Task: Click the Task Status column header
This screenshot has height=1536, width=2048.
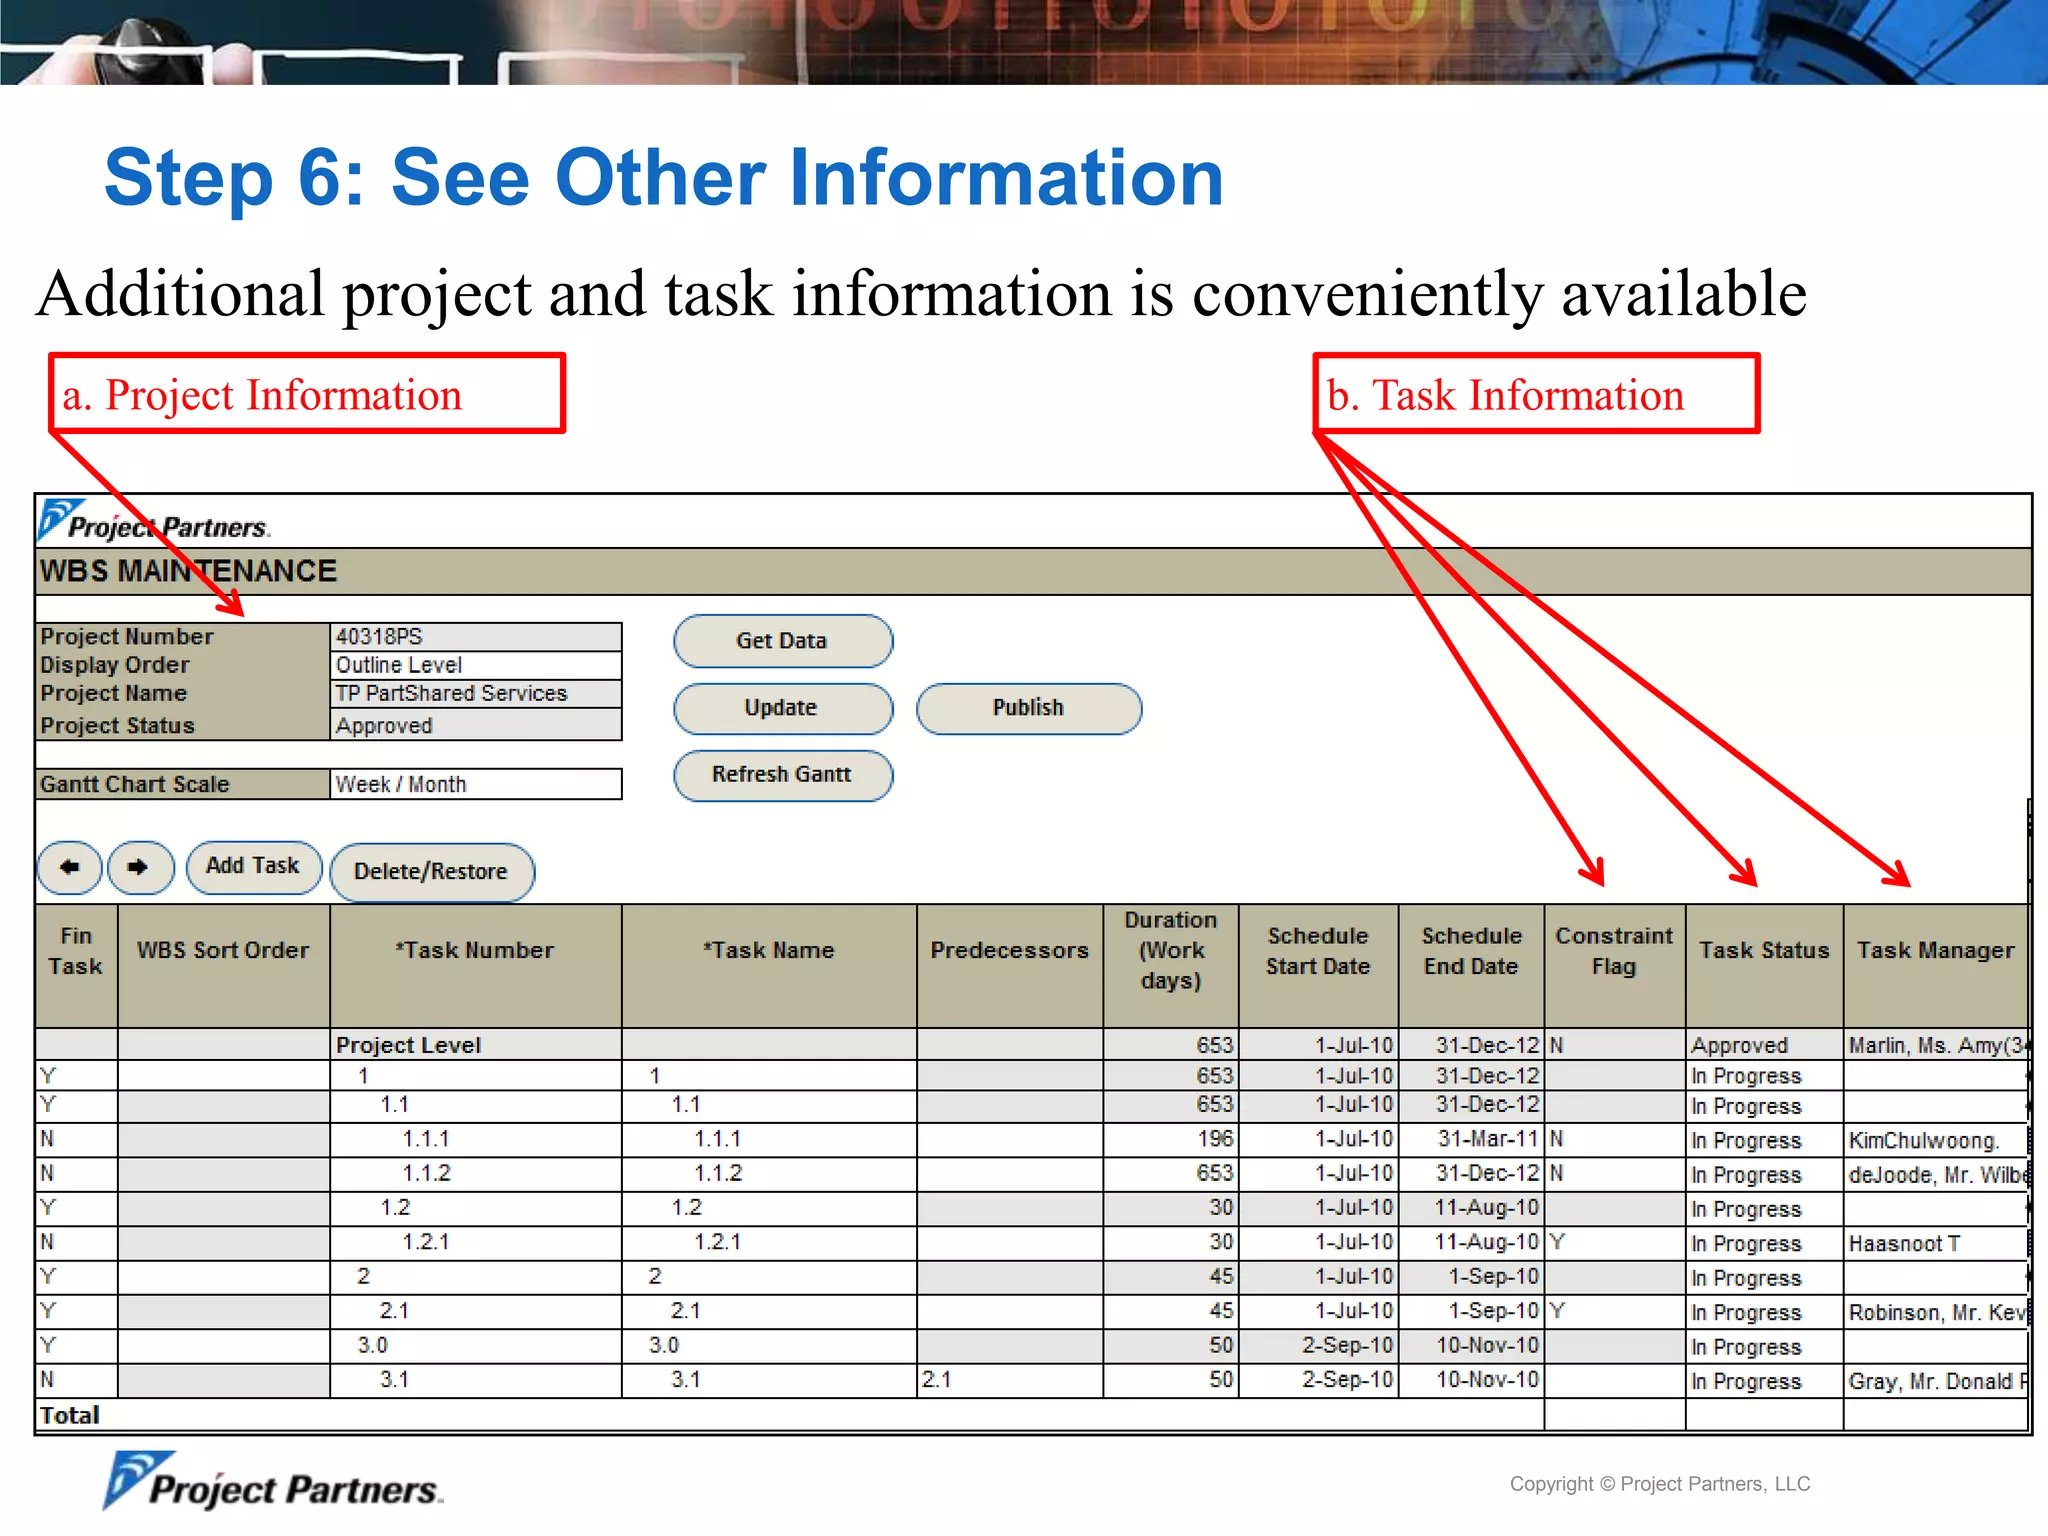Action: tap(1765, 966)
